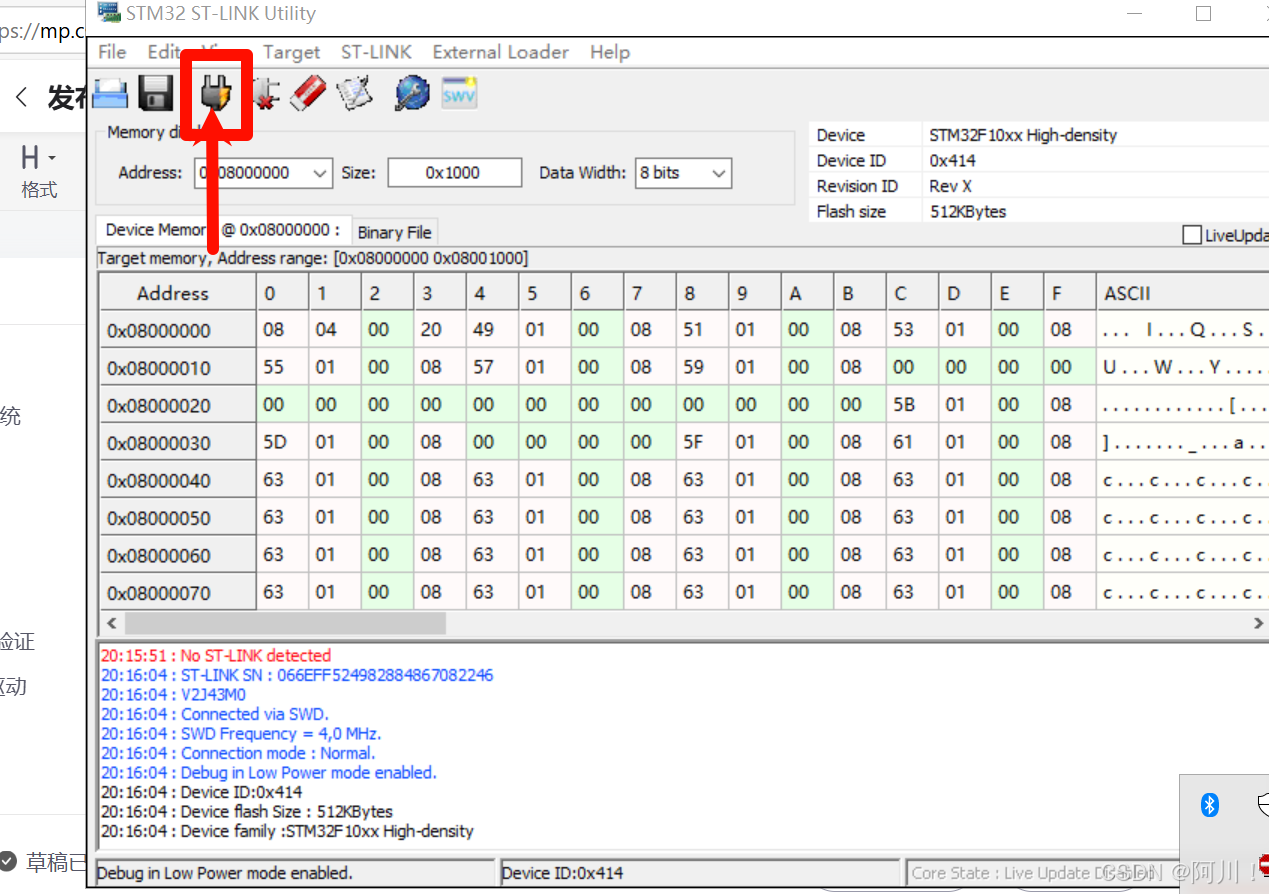
Task: Click the column header F
Action: [1069, 293]
